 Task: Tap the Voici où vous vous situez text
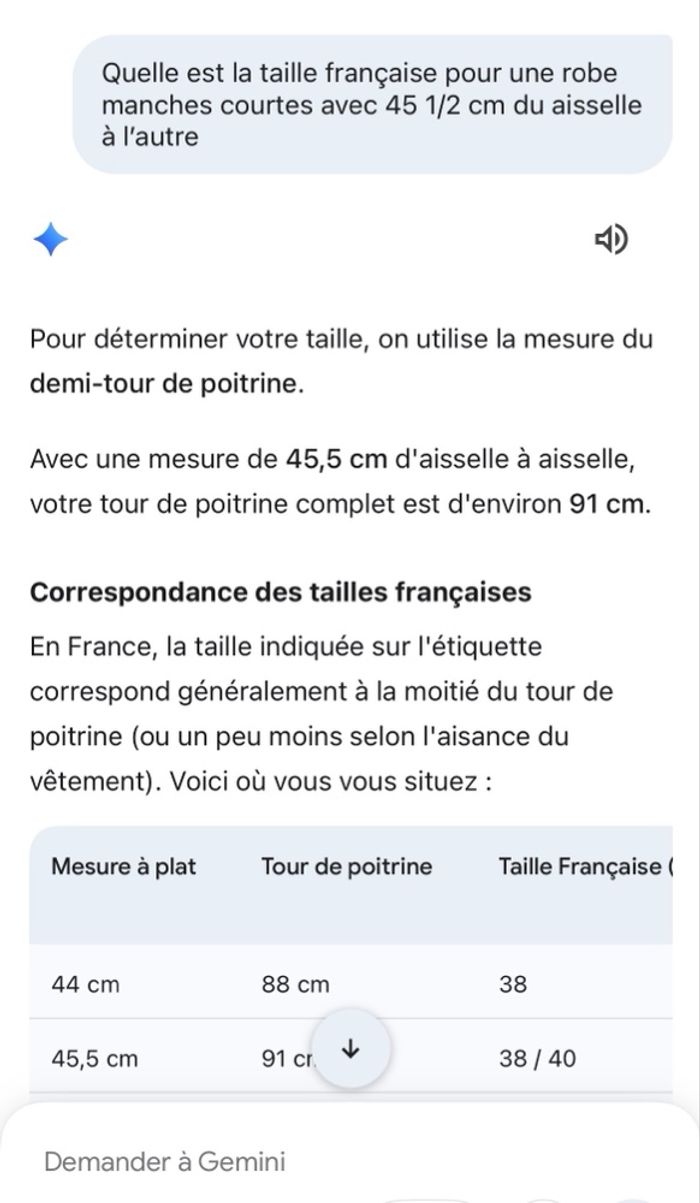click(x=330, y=782)
